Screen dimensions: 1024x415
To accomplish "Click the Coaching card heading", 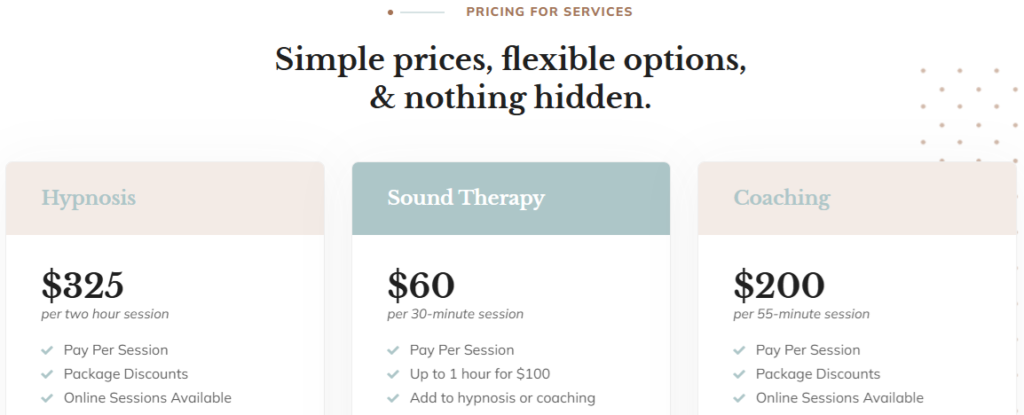I will [782, 197].
